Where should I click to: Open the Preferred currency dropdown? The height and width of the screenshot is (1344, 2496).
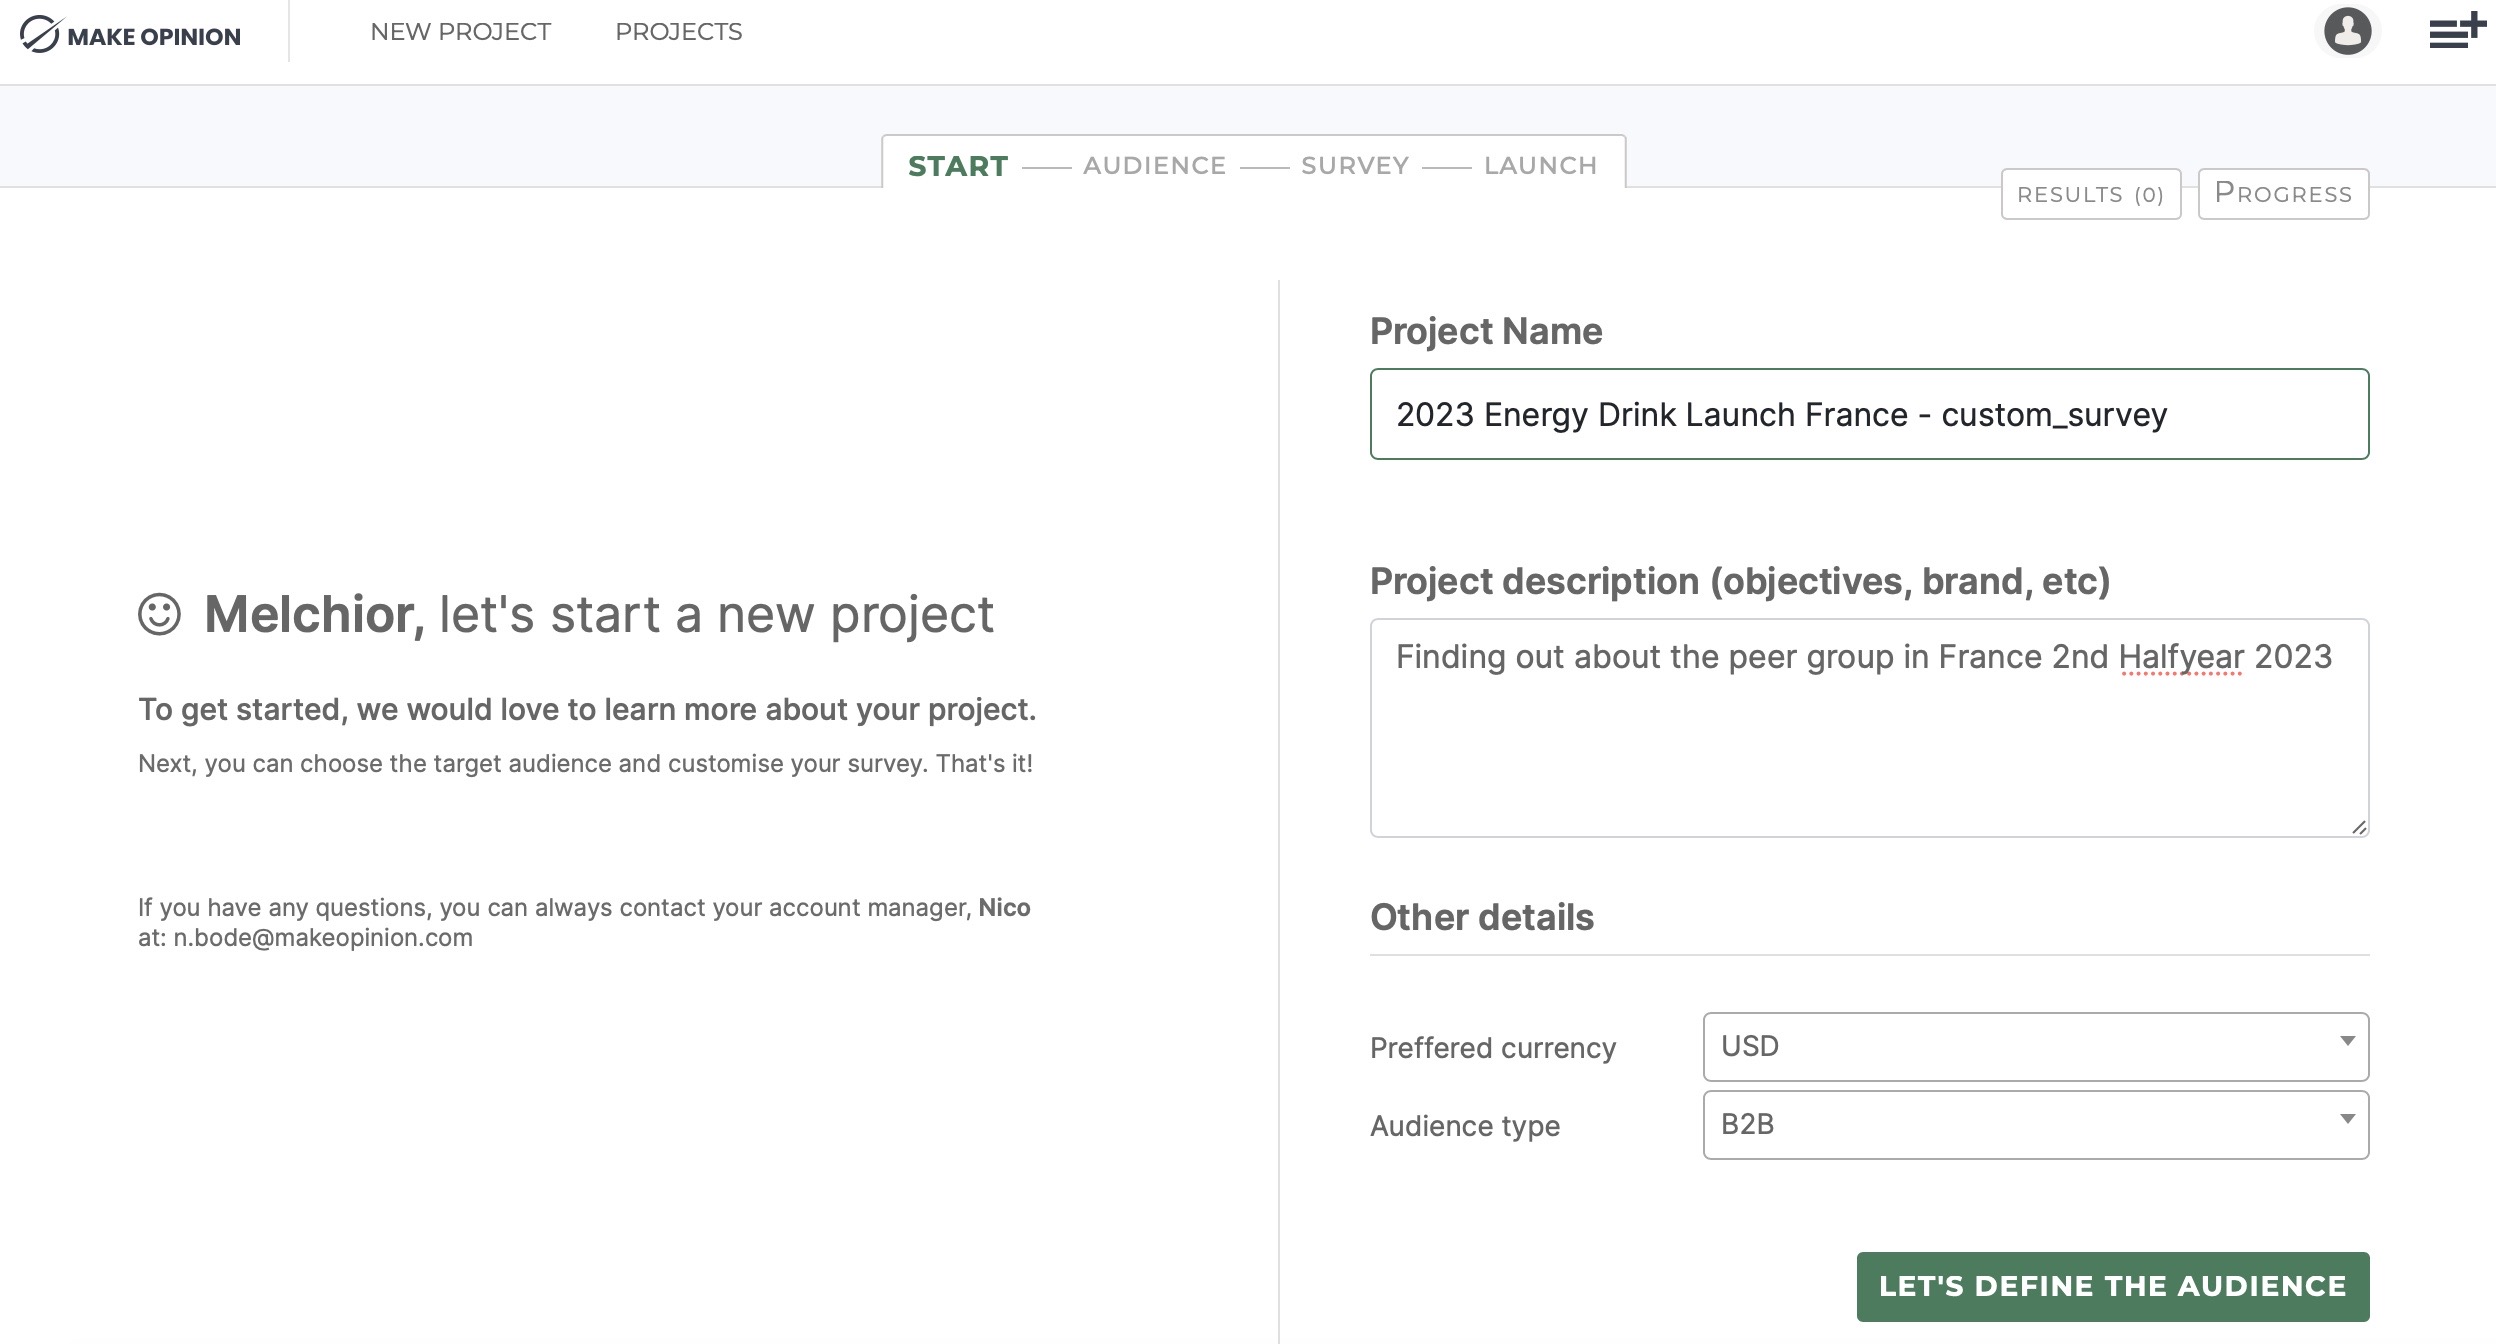[2035, 1046]
